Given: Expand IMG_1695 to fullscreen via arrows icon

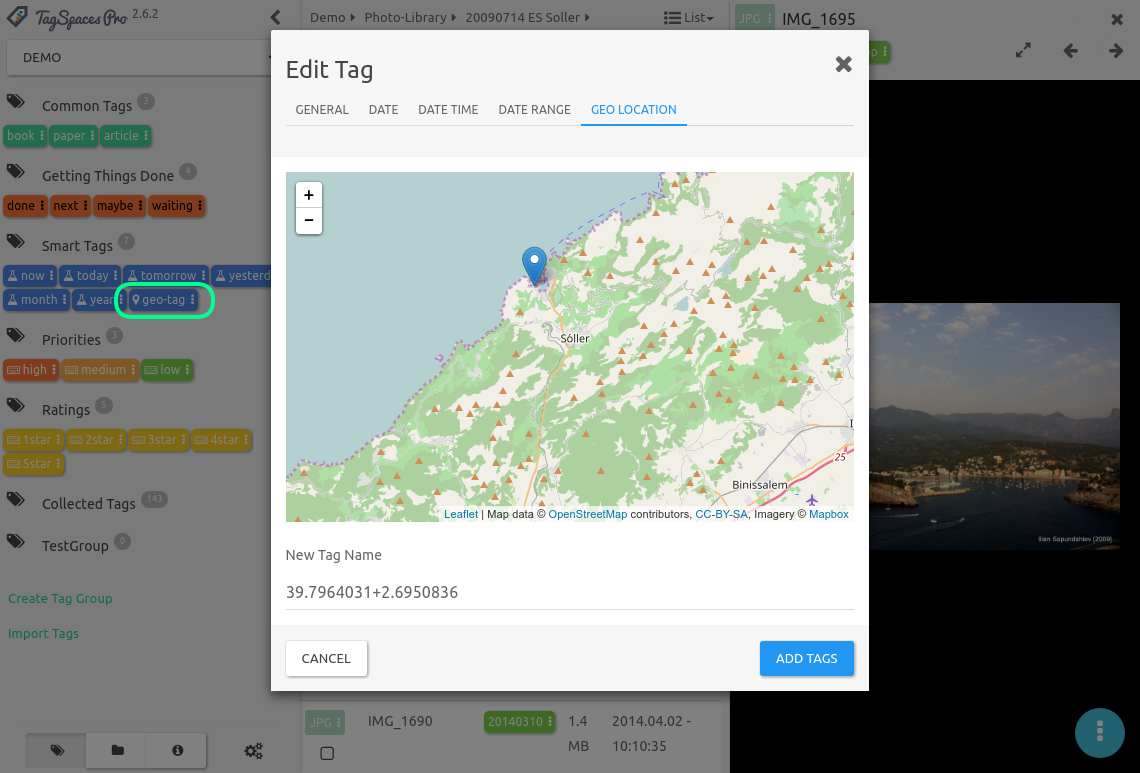Looking at the screenshot, I should point(1023,49).
